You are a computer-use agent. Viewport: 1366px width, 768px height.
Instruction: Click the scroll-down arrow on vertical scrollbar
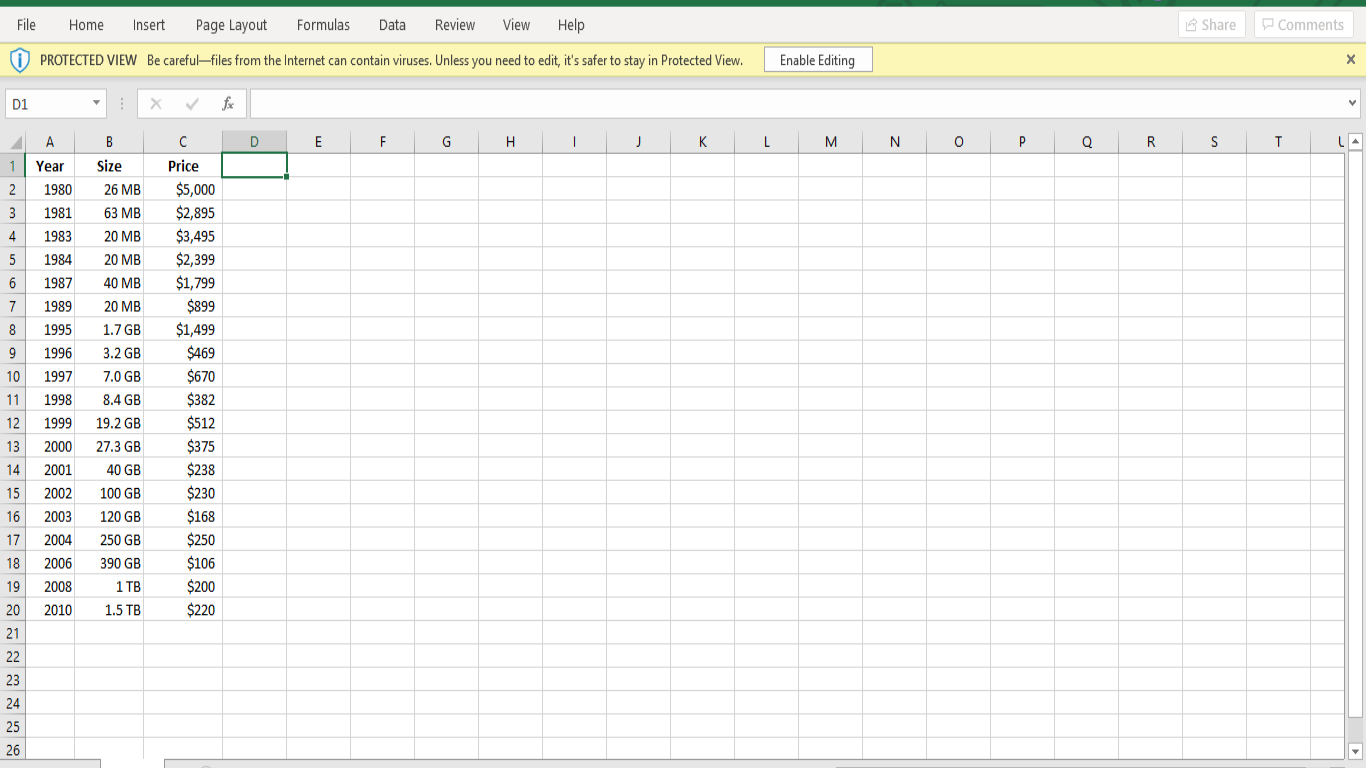tap(1356, 751)
